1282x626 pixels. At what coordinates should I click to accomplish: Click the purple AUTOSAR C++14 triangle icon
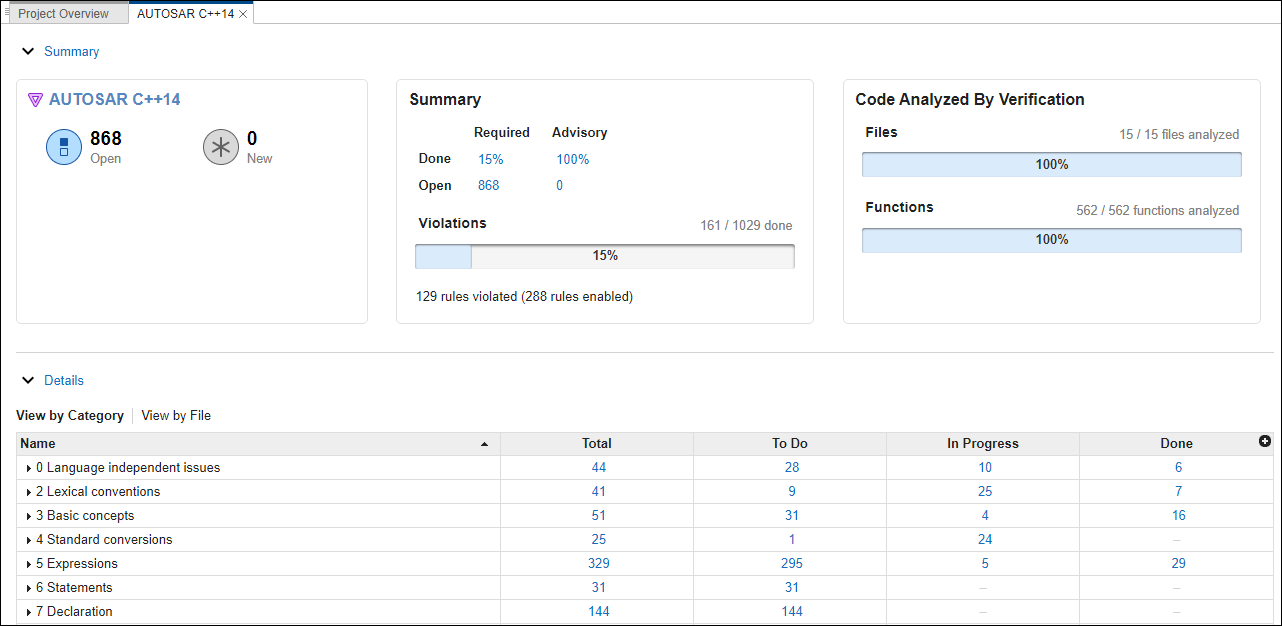pos(36,100)
